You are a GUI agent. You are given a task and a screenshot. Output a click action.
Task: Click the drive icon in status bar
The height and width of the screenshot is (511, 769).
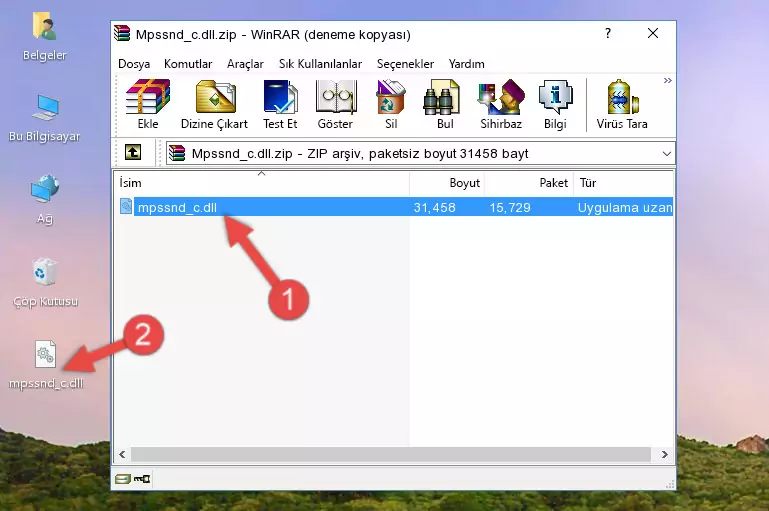tap(123, 479)
